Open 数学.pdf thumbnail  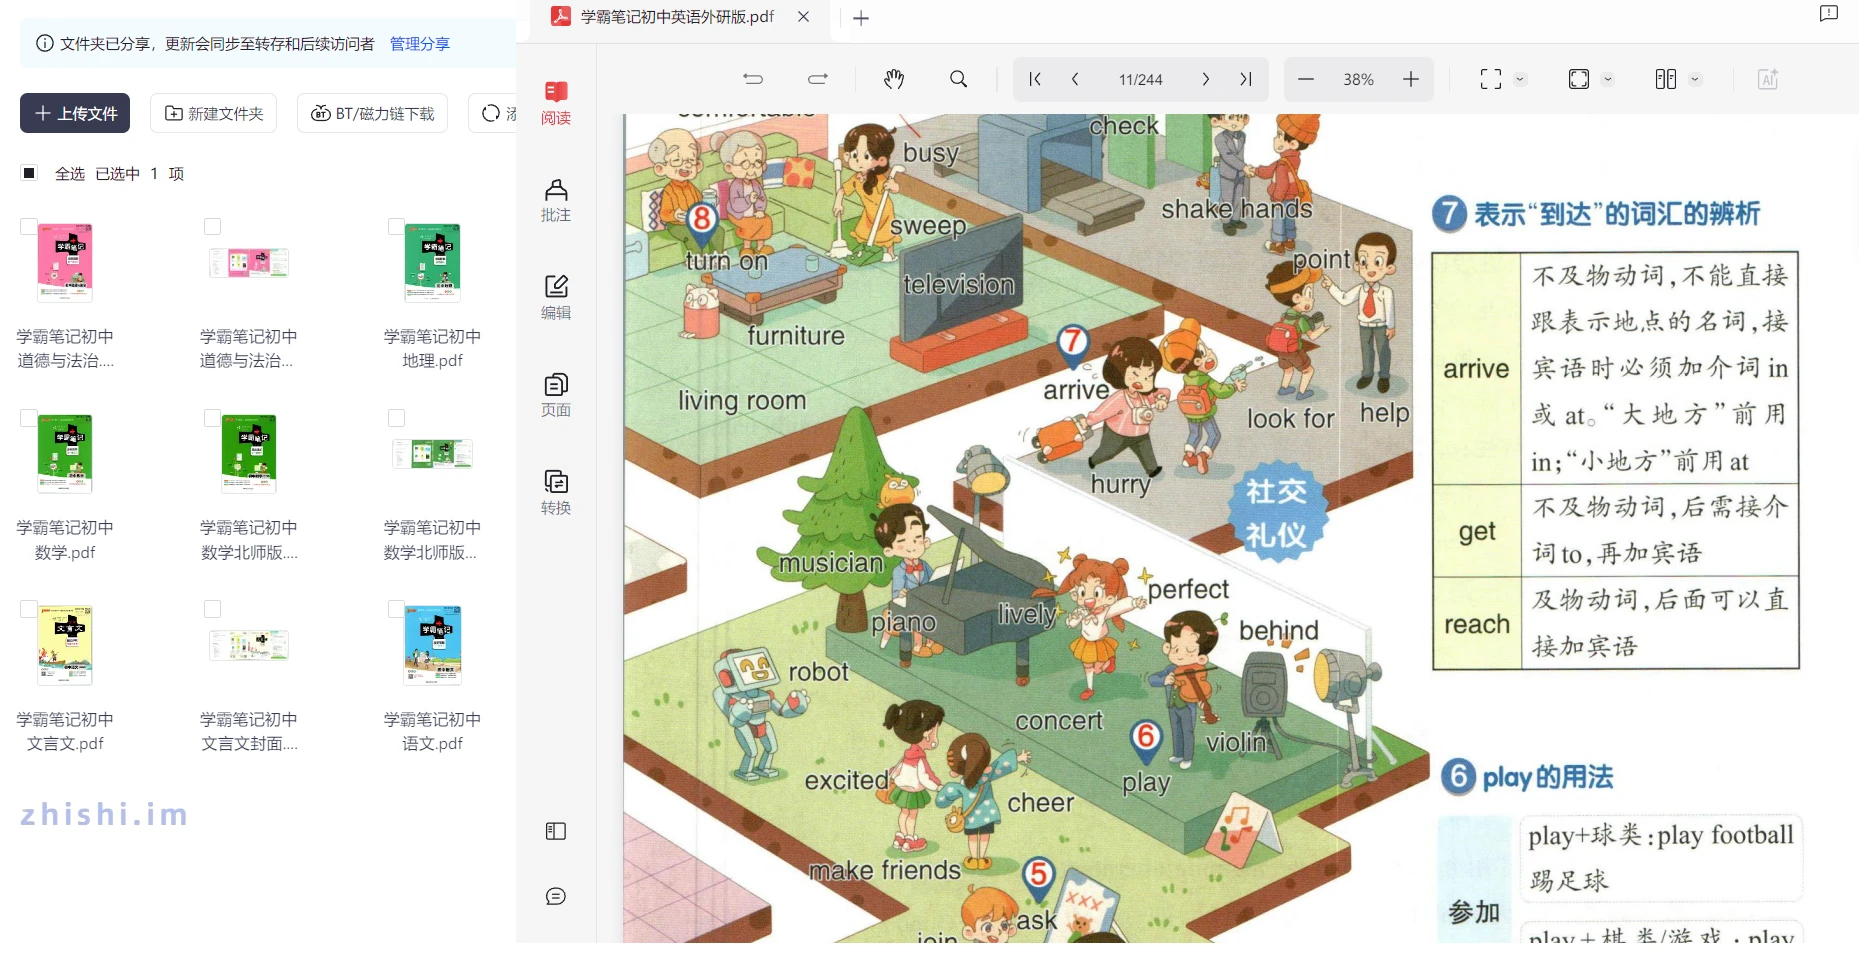65,454
